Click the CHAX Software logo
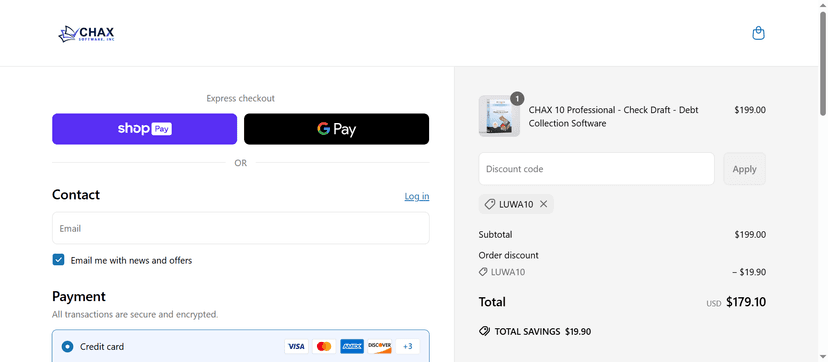Viewport: 828px width, 362px height. pyautogui.click(x=86, y=34)
